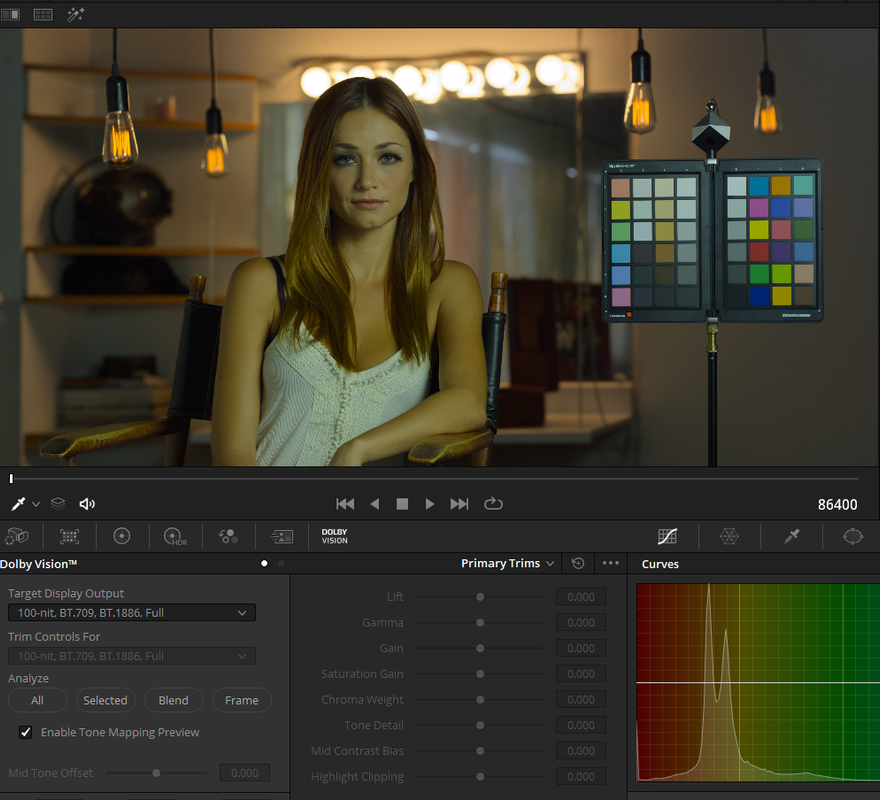Play the clip forward
Screen dimensions: 880x800
(429, 504)
